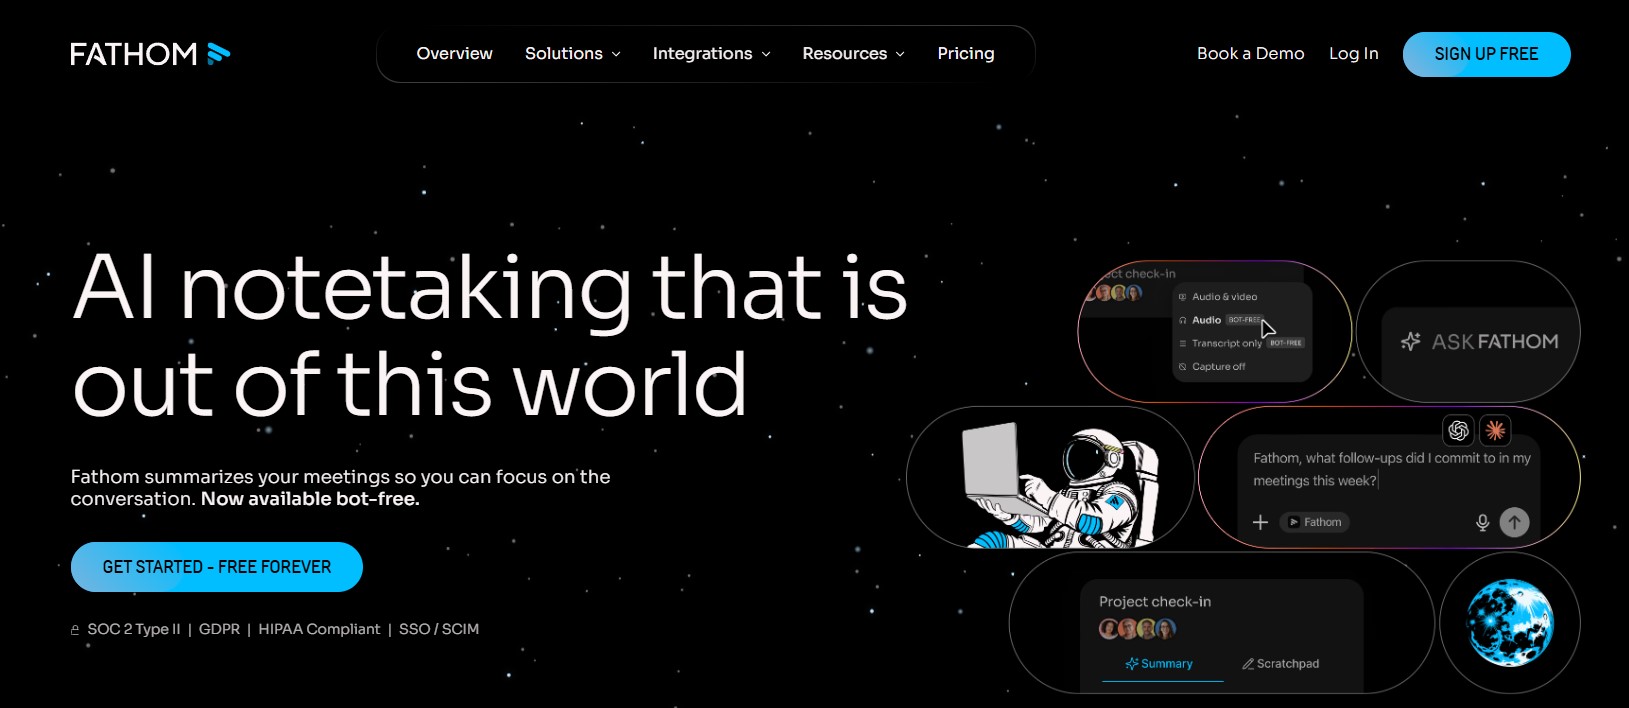The width and height of the screenshot is (1629, 708).
Task: Click the ChatGPT logo icon
Action: 1459,430
